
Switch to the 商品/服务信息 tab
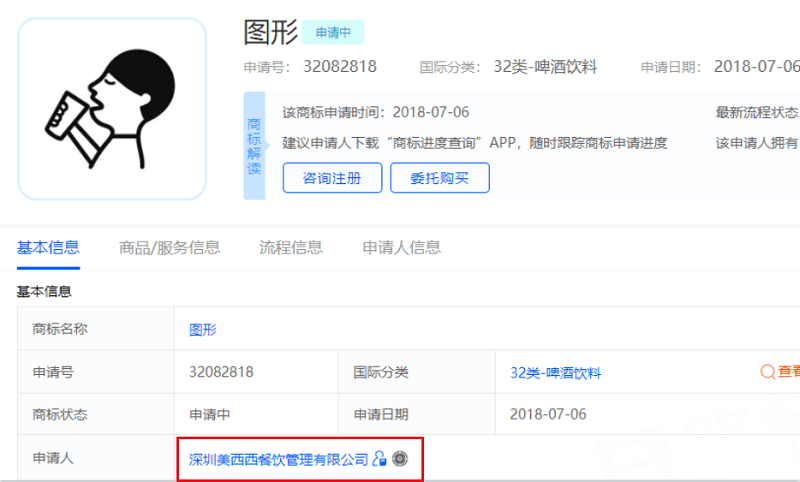tap(169, 247)
